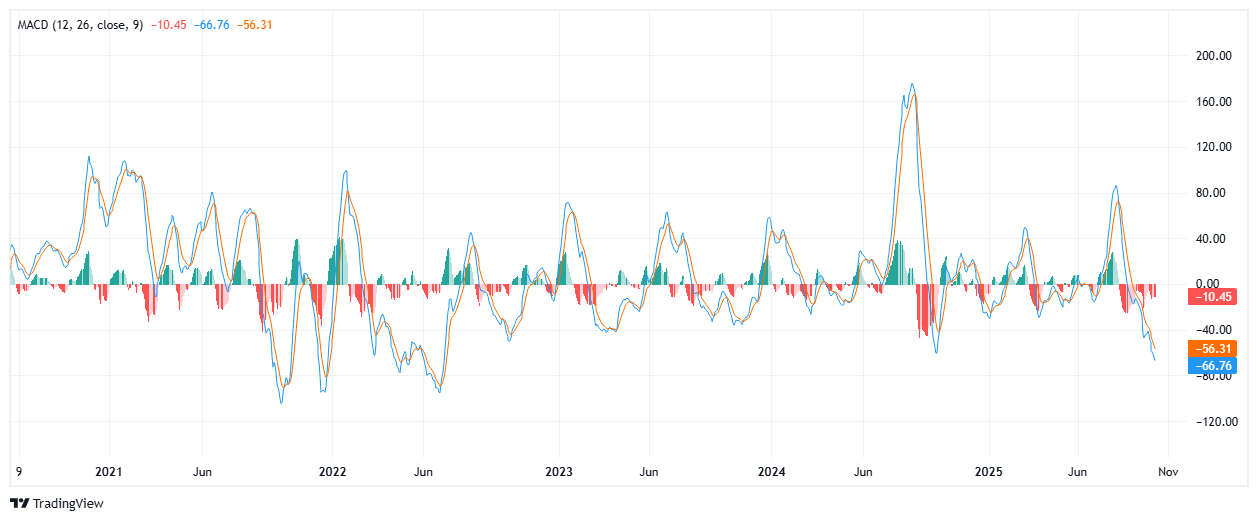
Task: Open the TradingView text link
Action: coord(68,504)
